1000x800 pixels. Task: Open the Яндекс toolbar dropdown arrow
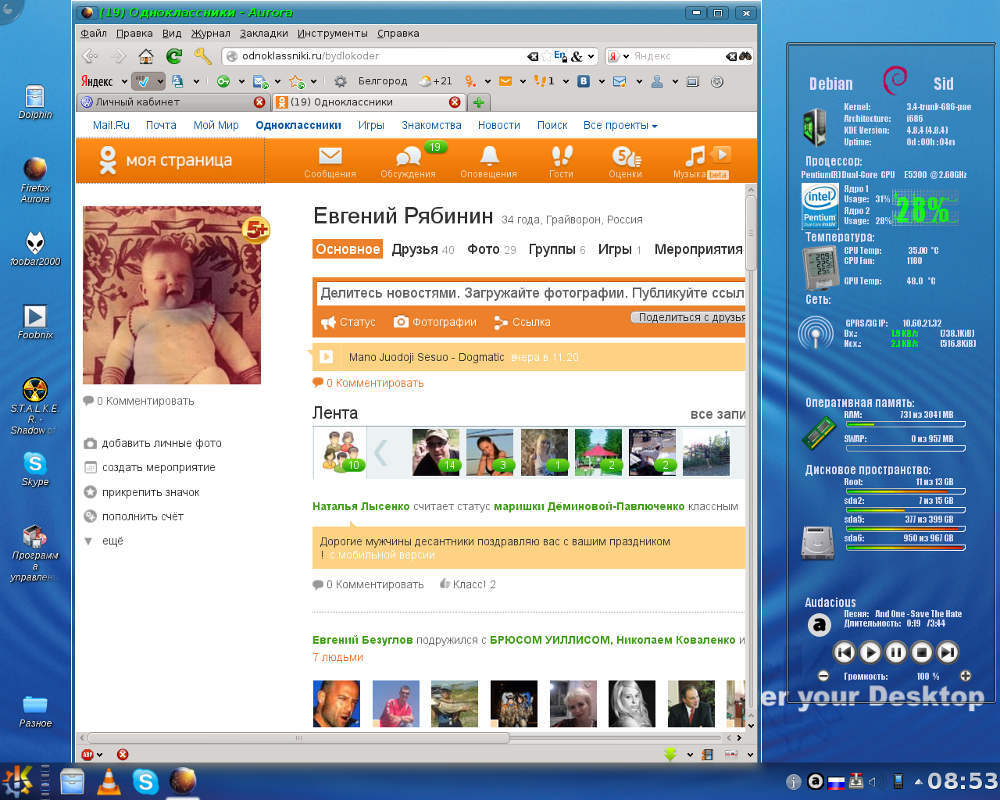[124, 82]
